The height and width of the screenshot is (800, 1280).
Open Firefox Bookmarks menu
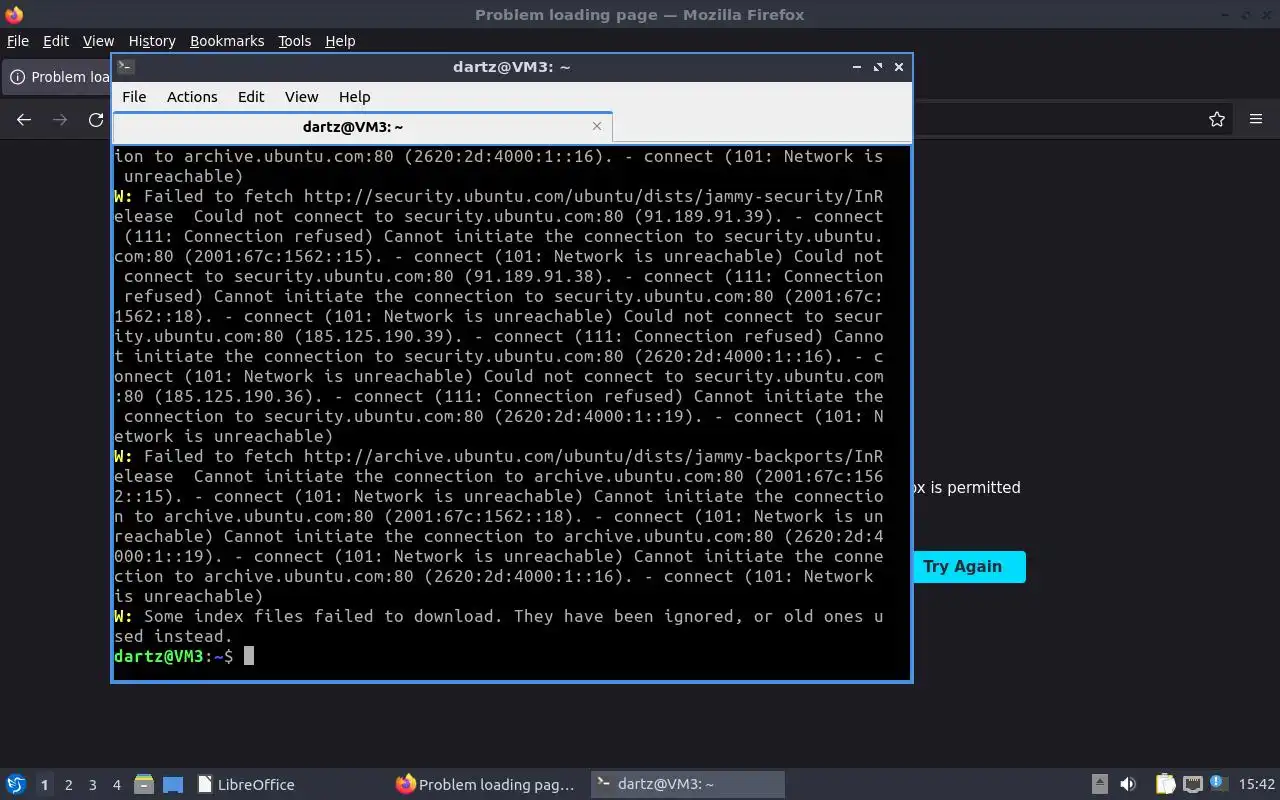click(x=227, y=41)
